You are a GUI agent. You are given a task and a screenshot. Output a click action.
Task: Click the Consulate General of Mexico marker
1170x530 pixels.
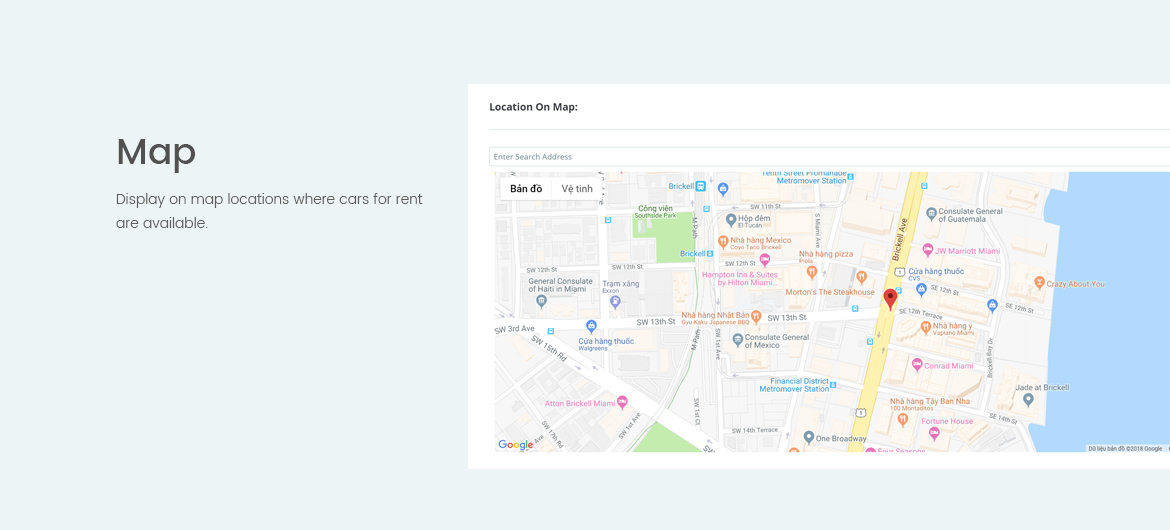pos(738,340)
